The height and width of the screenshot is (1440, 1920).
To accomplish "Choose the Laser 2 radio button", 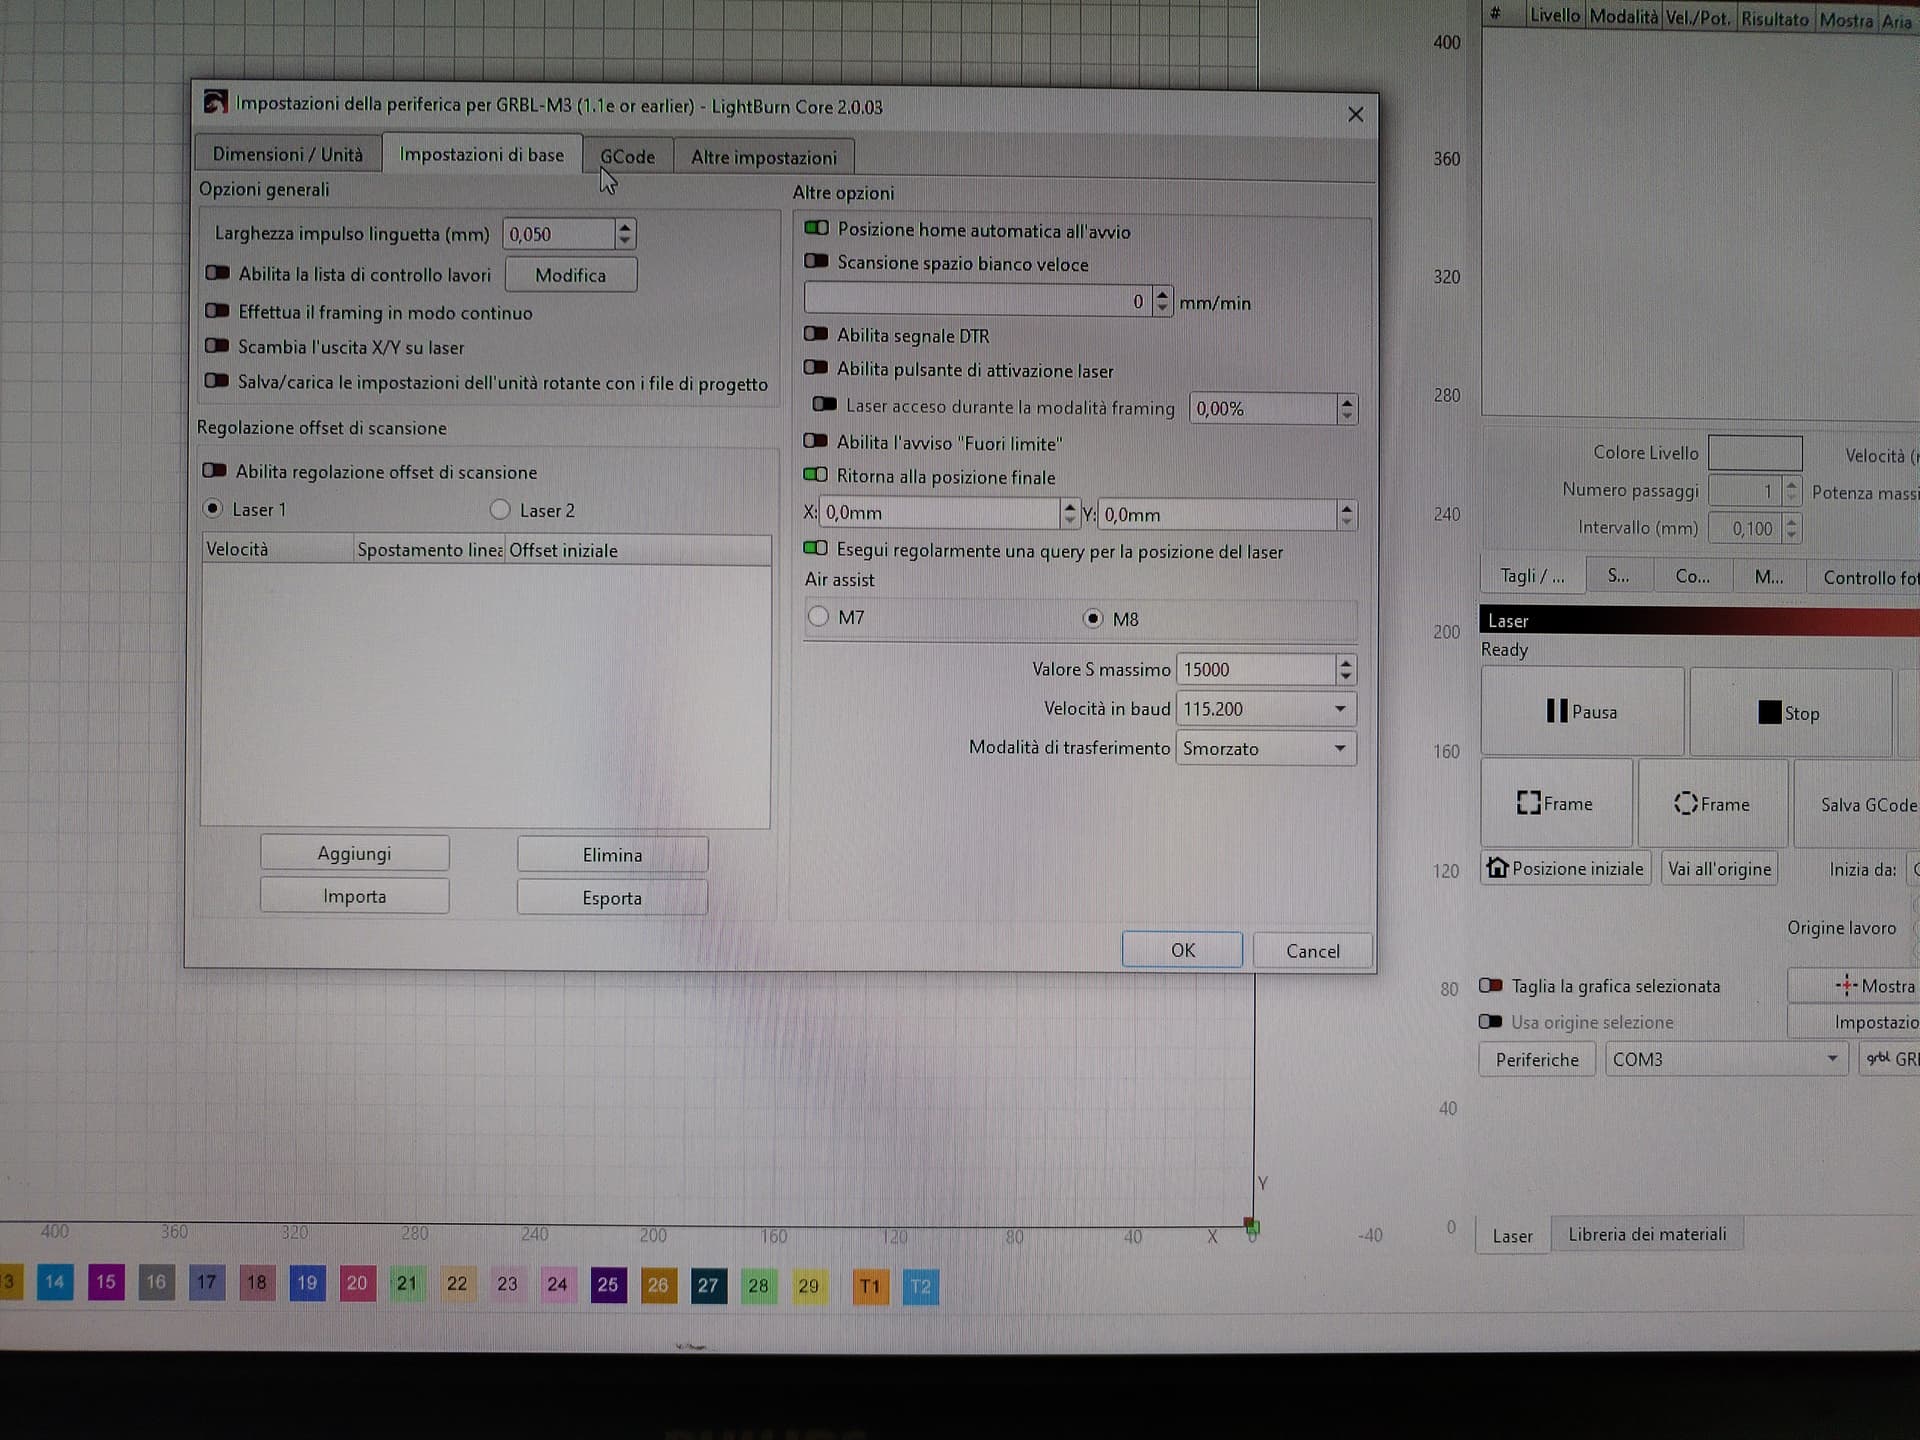I will (x=500, y=510).
